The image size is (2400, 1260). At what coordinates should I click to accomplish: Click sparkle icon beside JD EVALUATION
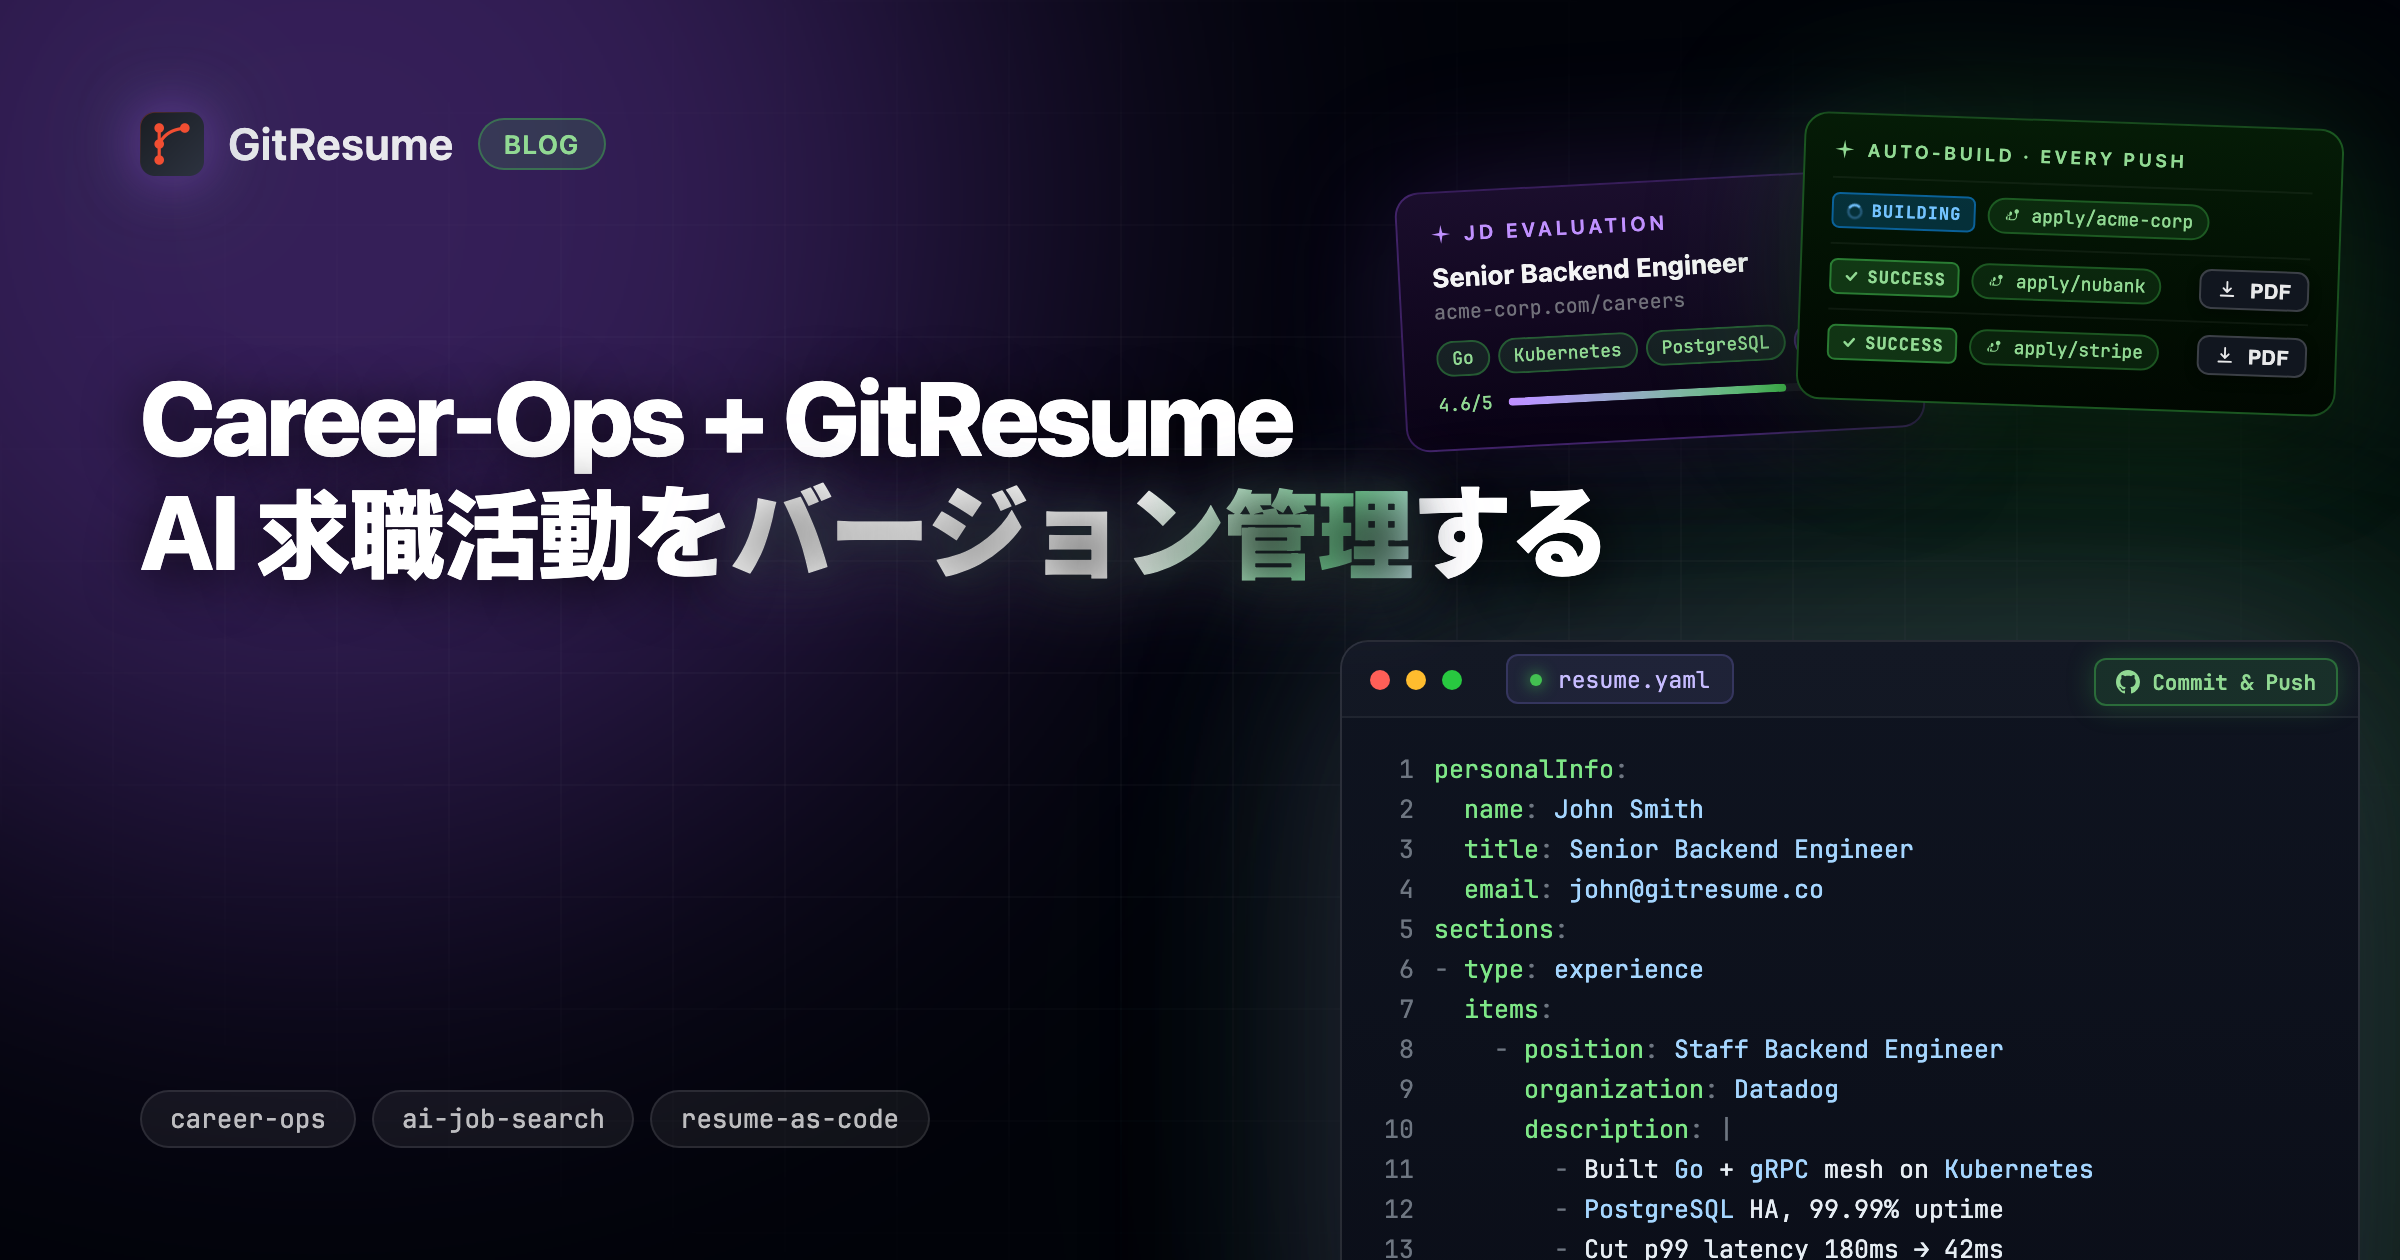(1440, 234)
